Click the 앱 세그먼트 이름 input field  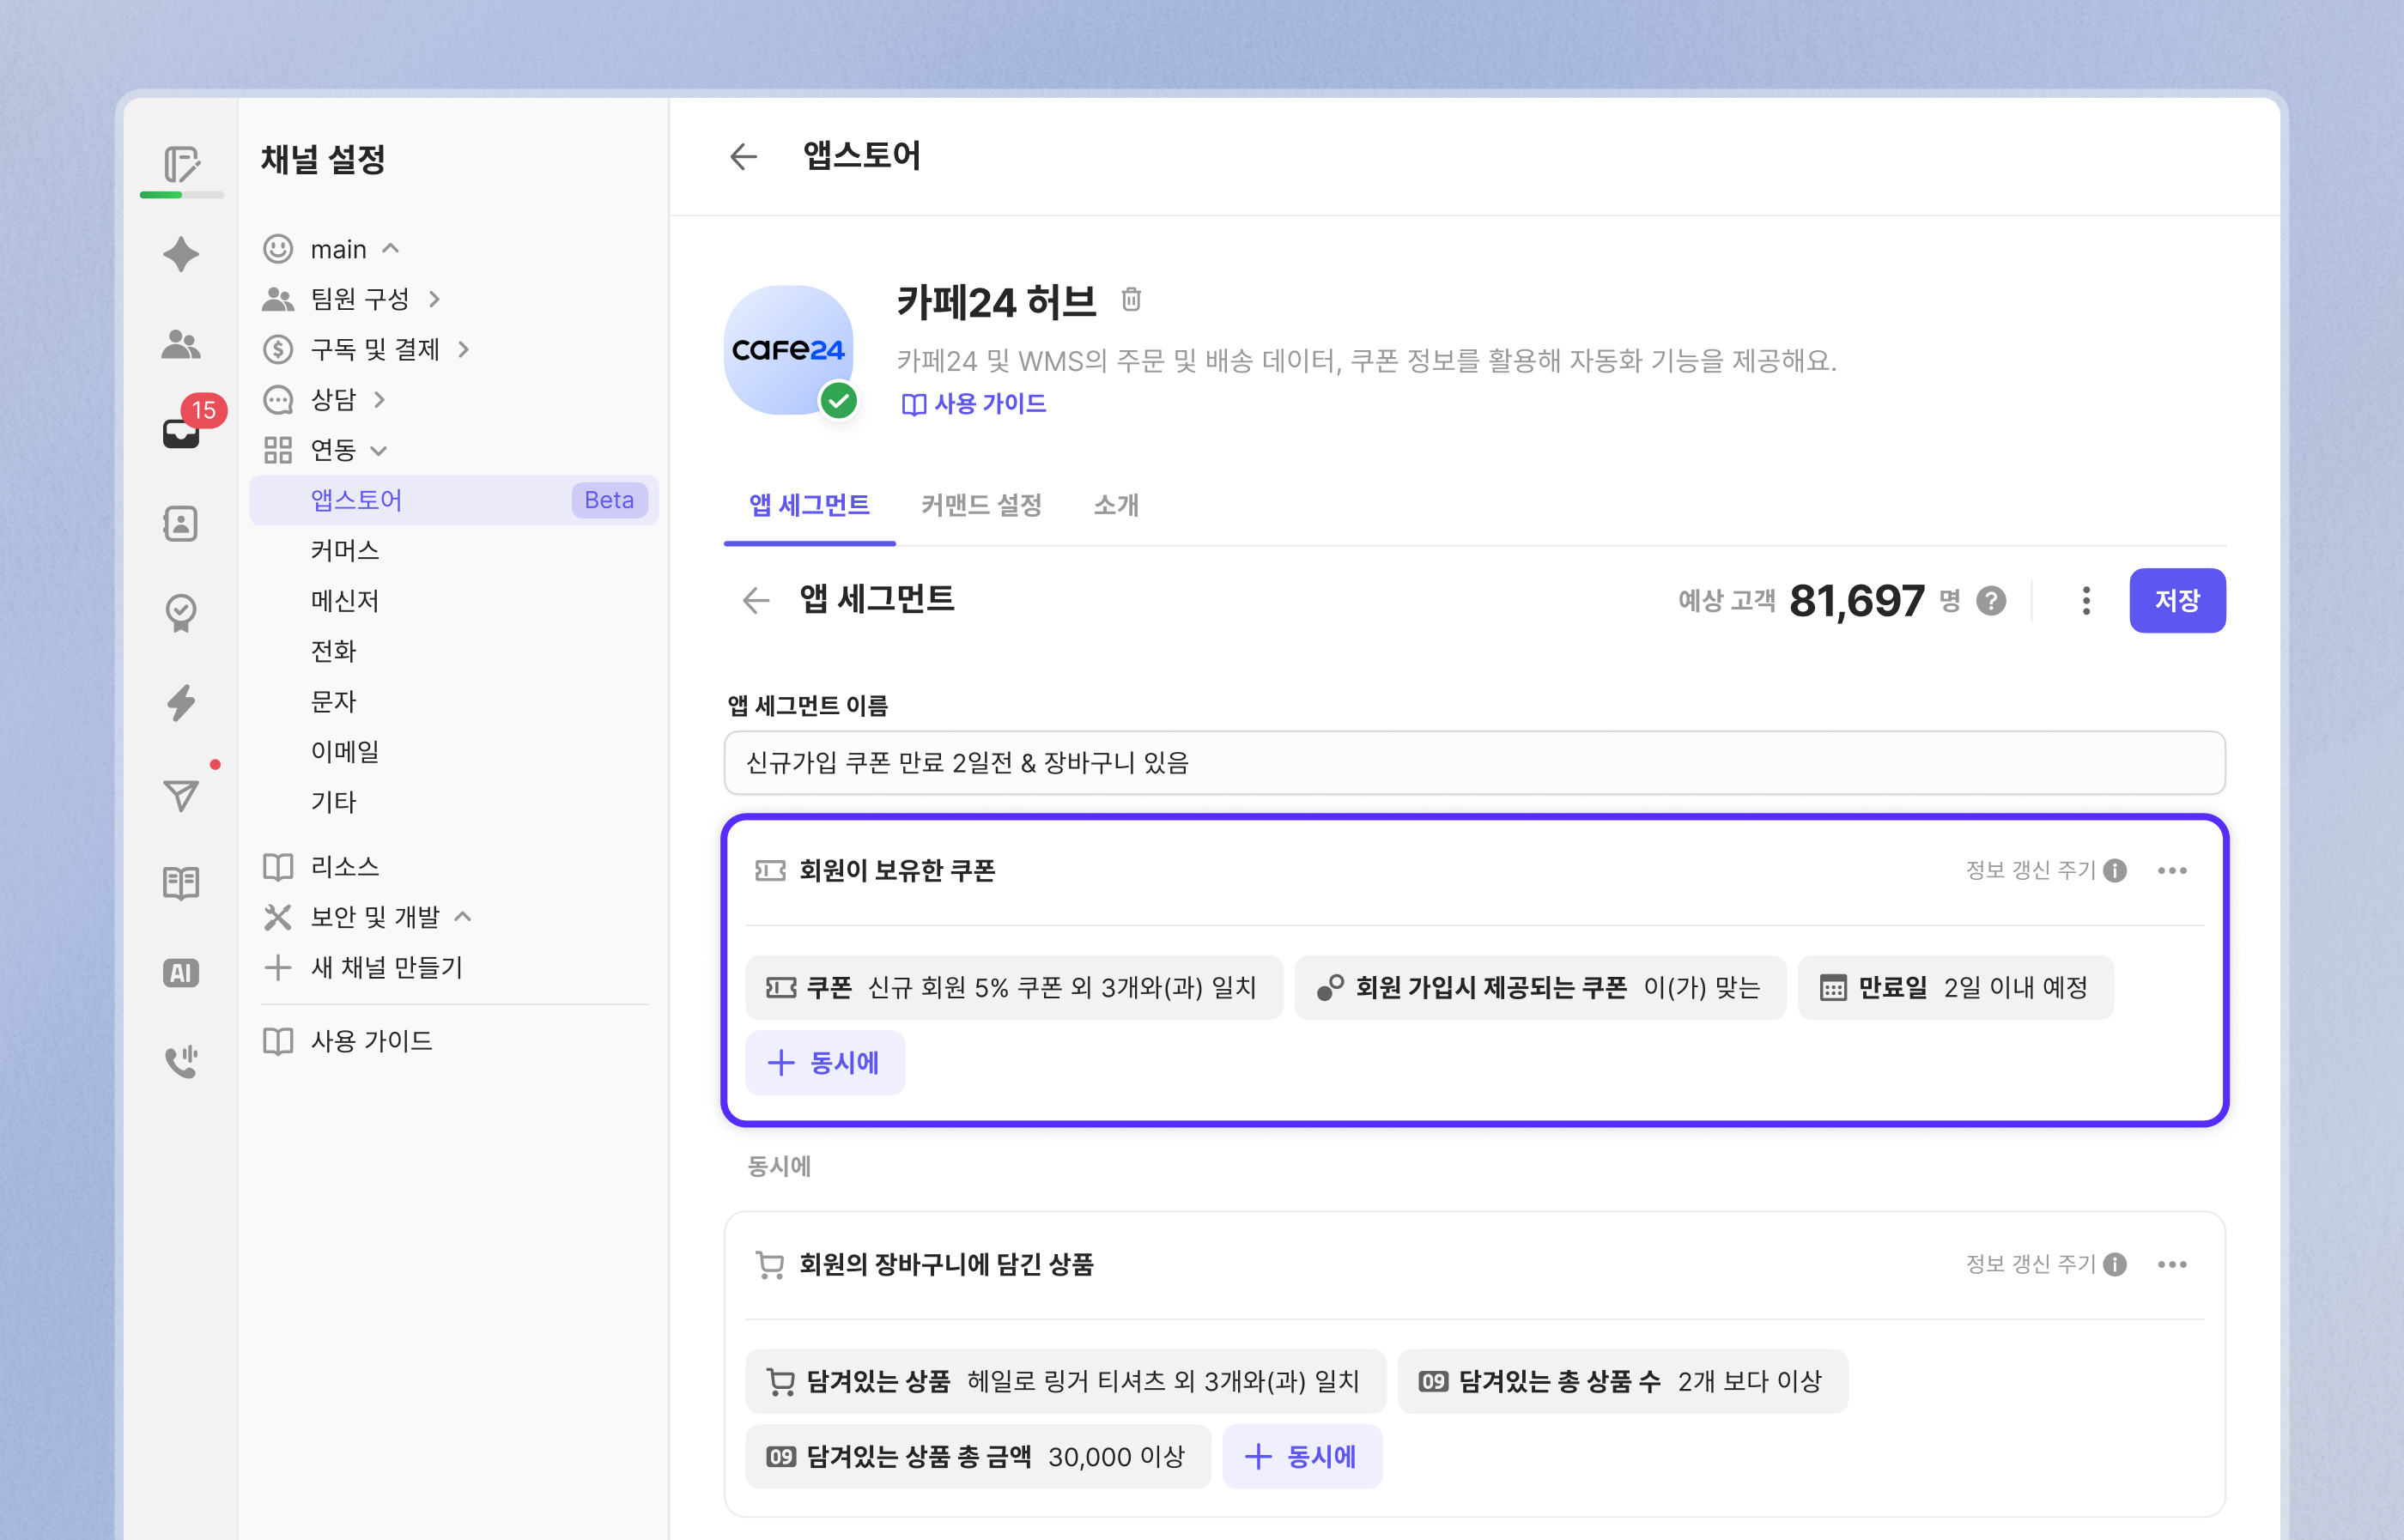1474,763
